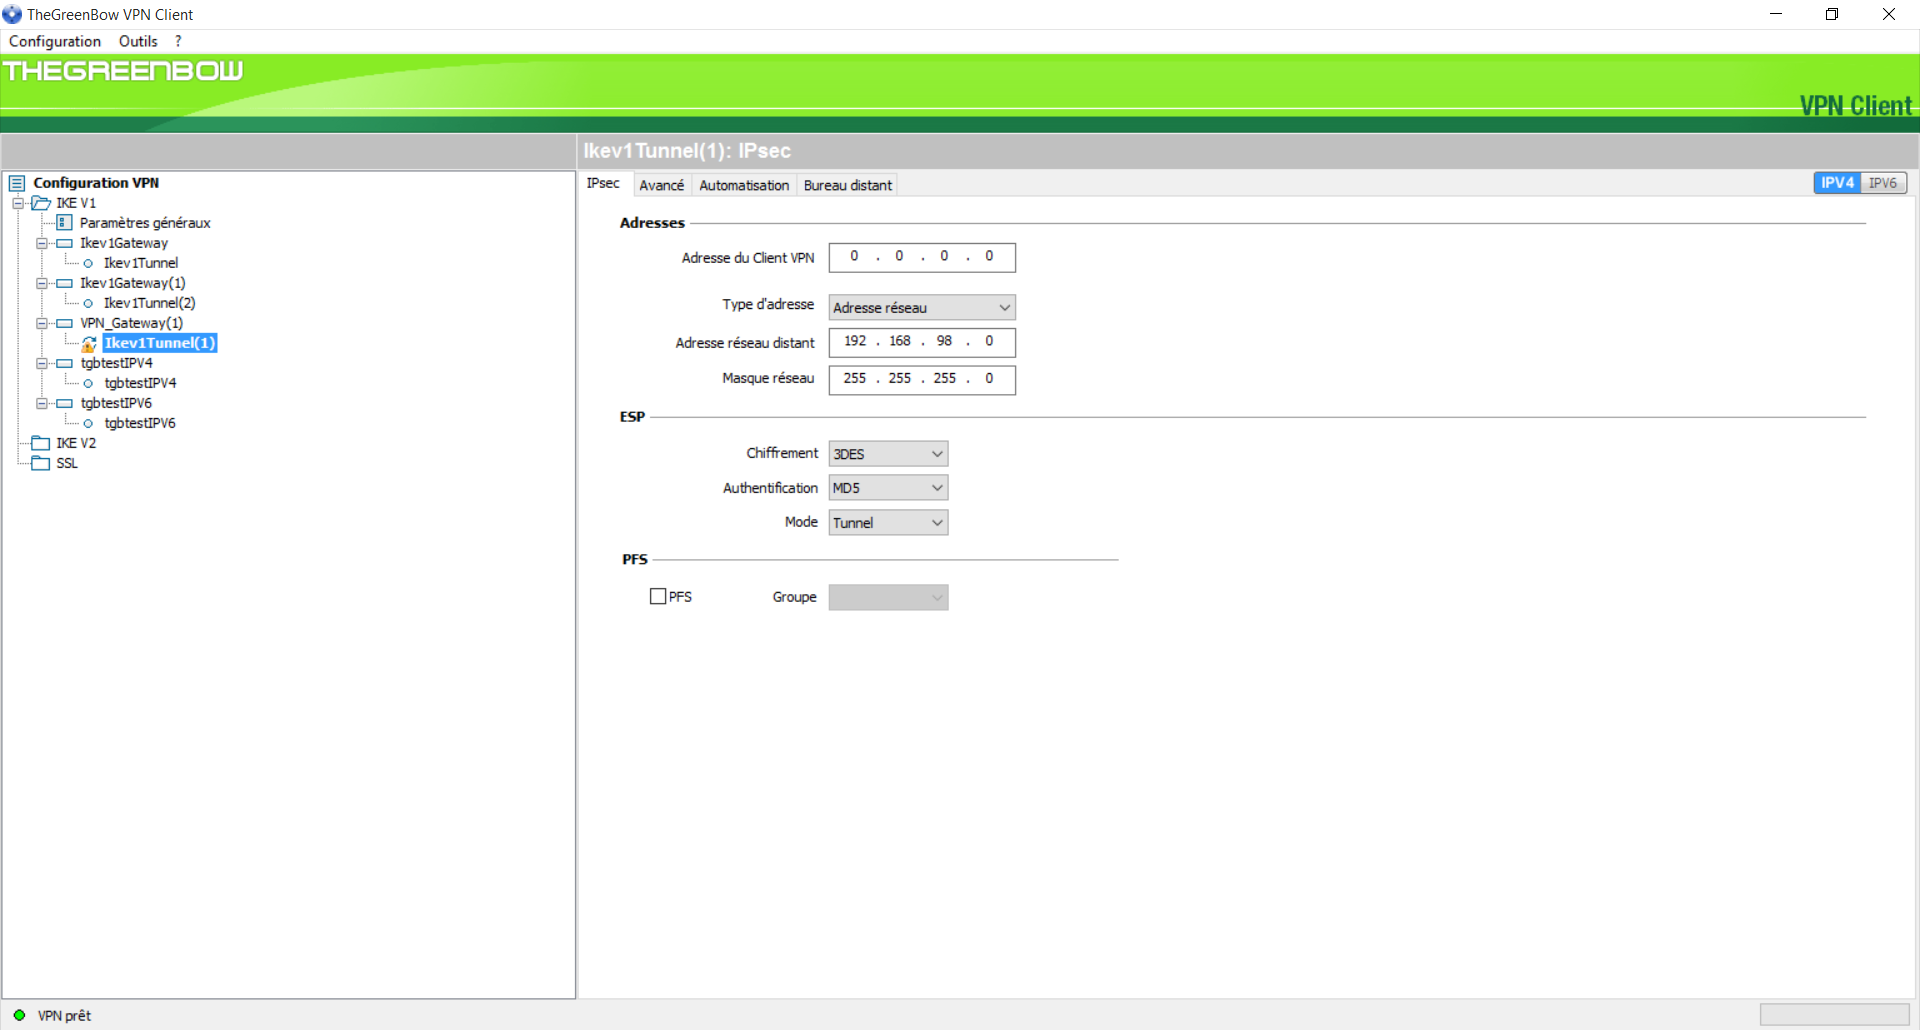Screen dimensions: 1920x1030
Task: Click the Ikev1Gateway(1) gateway icon
Action: coord(65,283)
